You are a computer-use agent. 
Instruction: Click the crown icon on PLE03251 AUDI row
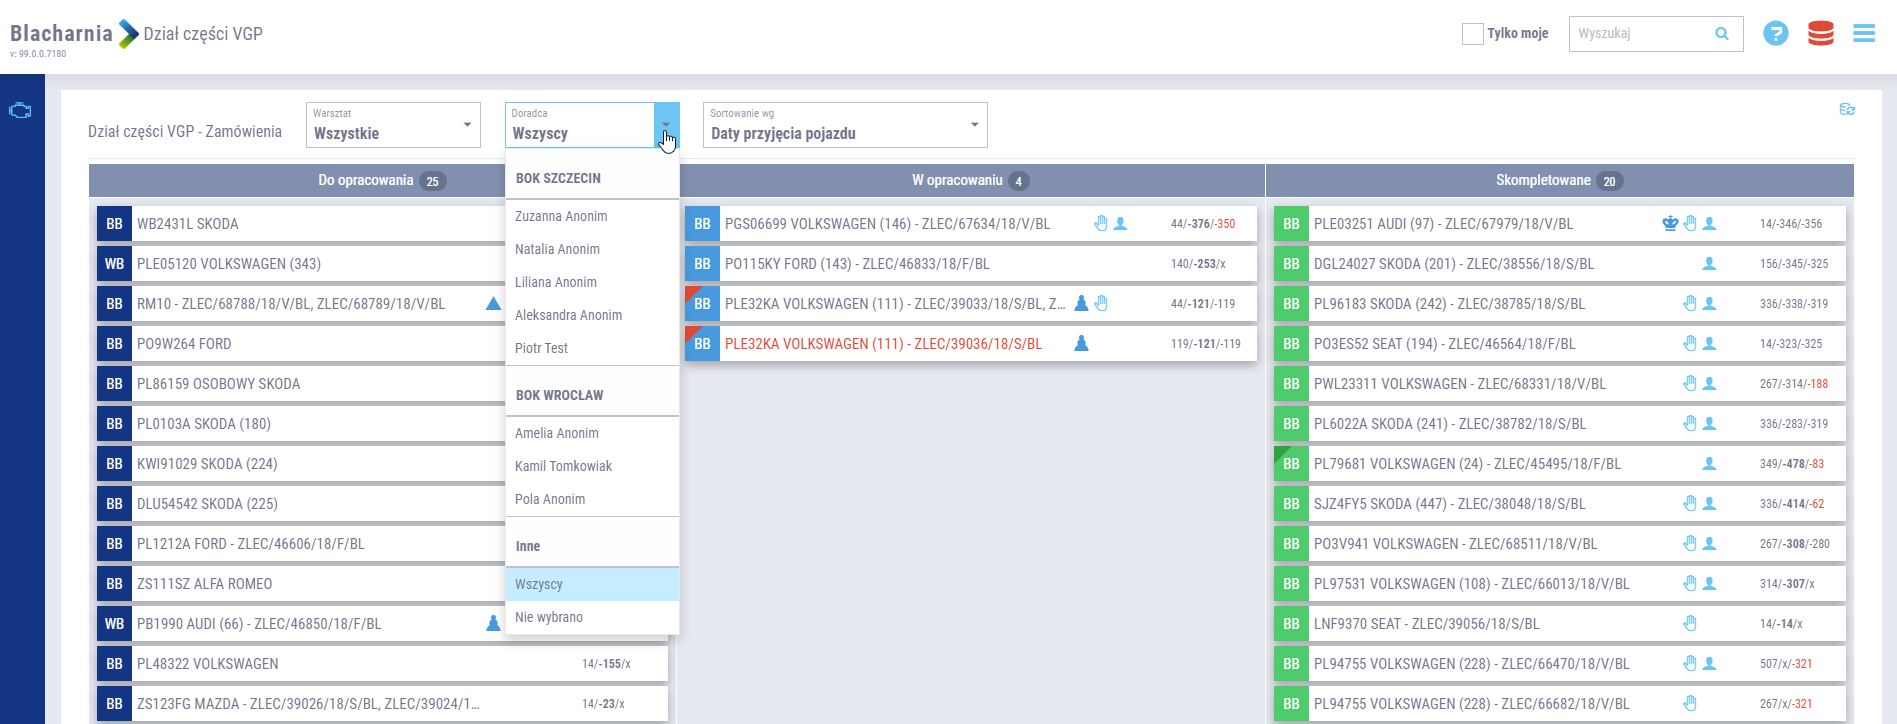[x=1669, y=224]
